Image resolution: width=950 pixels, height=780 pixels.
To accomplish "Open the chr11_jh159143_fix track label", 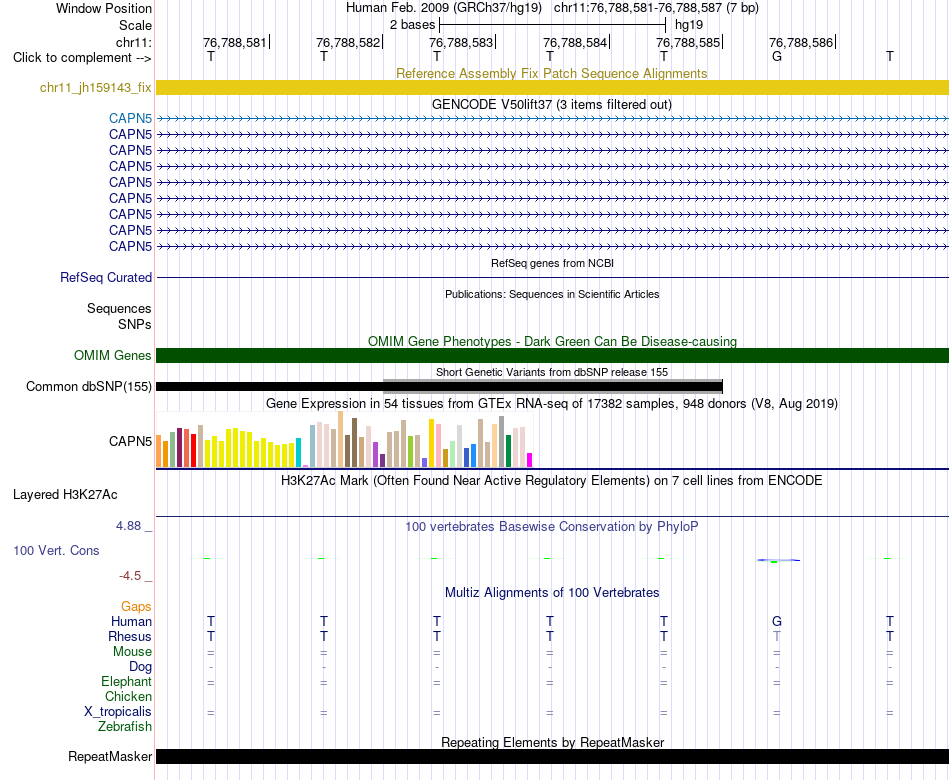I will pos(96,87).
